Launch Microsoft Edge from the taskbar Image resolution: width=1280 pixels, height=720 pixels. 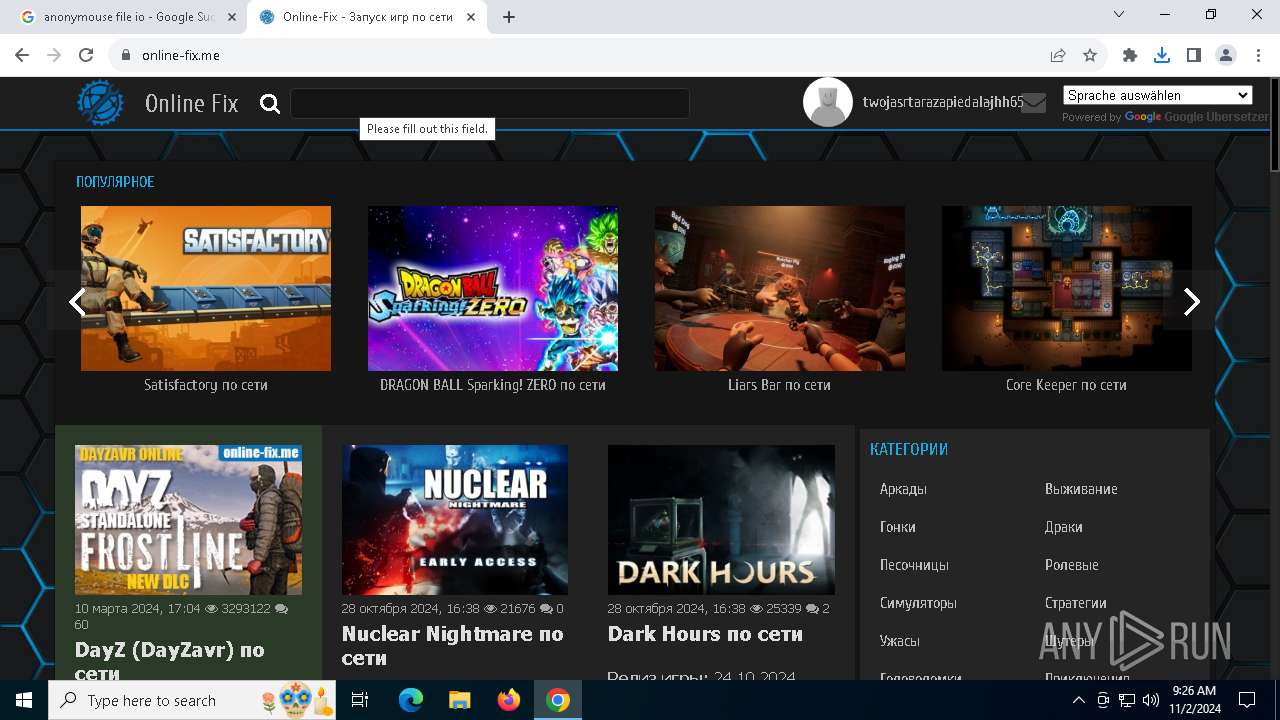pyautogui.click(x=410, y=700)
